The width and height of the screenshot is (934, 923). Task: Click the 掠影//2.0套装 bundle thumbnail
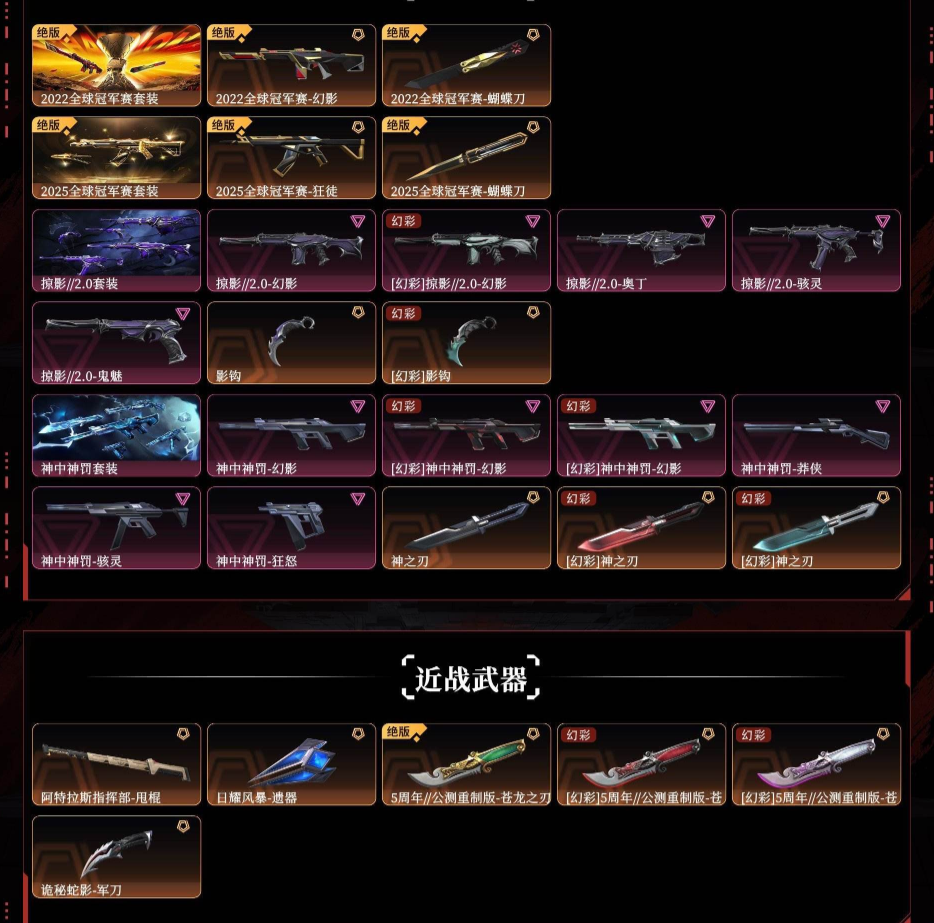[116, 250]
